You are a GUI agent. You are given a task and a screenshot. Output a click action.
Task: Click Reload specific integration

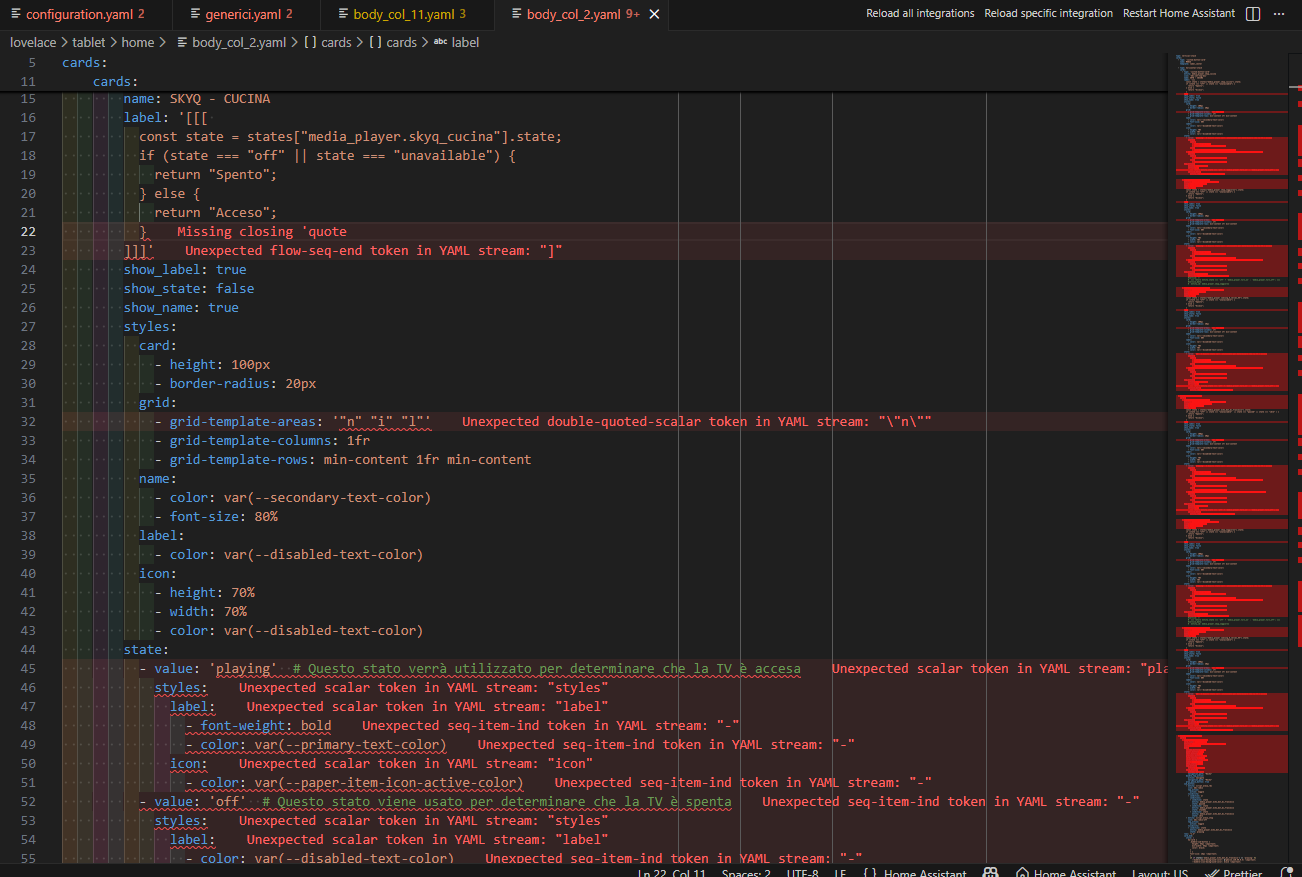pyautogui.click(x=1048, y=14)
